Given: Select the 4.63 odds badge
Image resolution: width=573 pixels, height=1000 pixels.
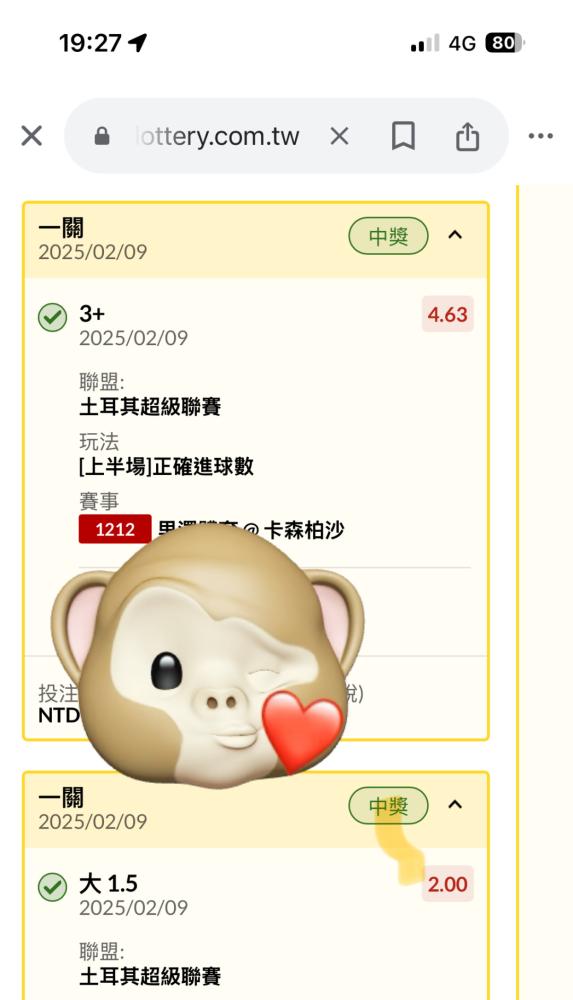Looking at the screenshot, I should click(447, 314).
